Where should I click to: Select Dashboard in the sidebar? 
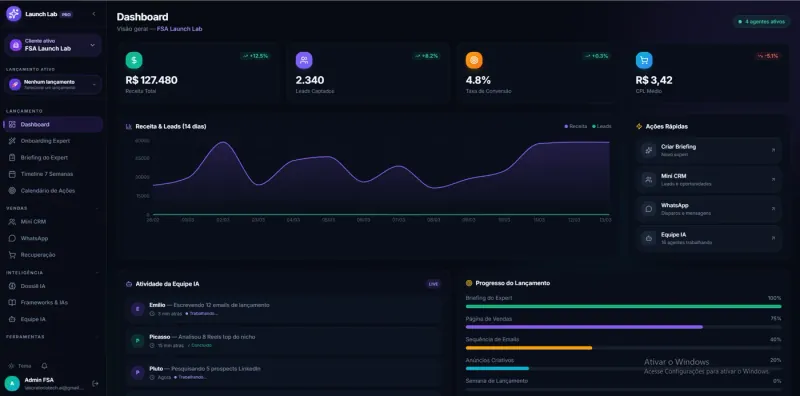pyautogui.click(x=53, y=125)
